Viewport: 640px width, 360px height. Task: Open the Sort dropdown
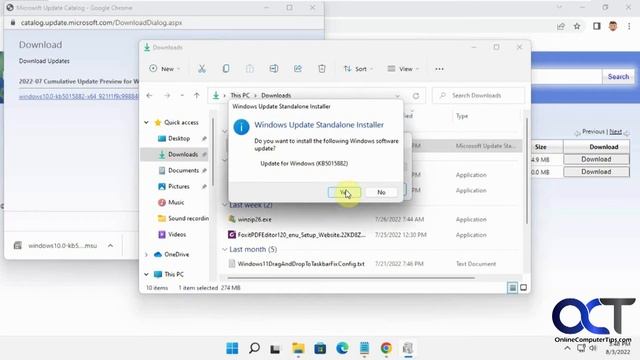point(358,69)
